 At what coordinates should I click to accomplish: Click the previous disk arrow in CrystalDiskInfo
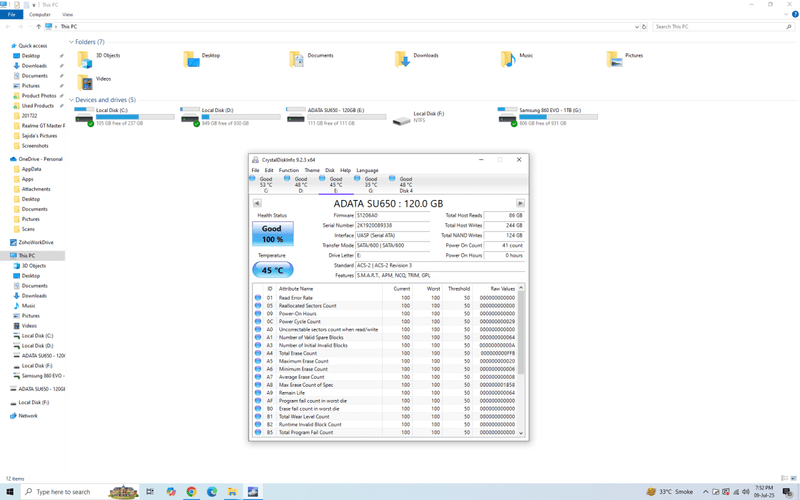point(257,203)
